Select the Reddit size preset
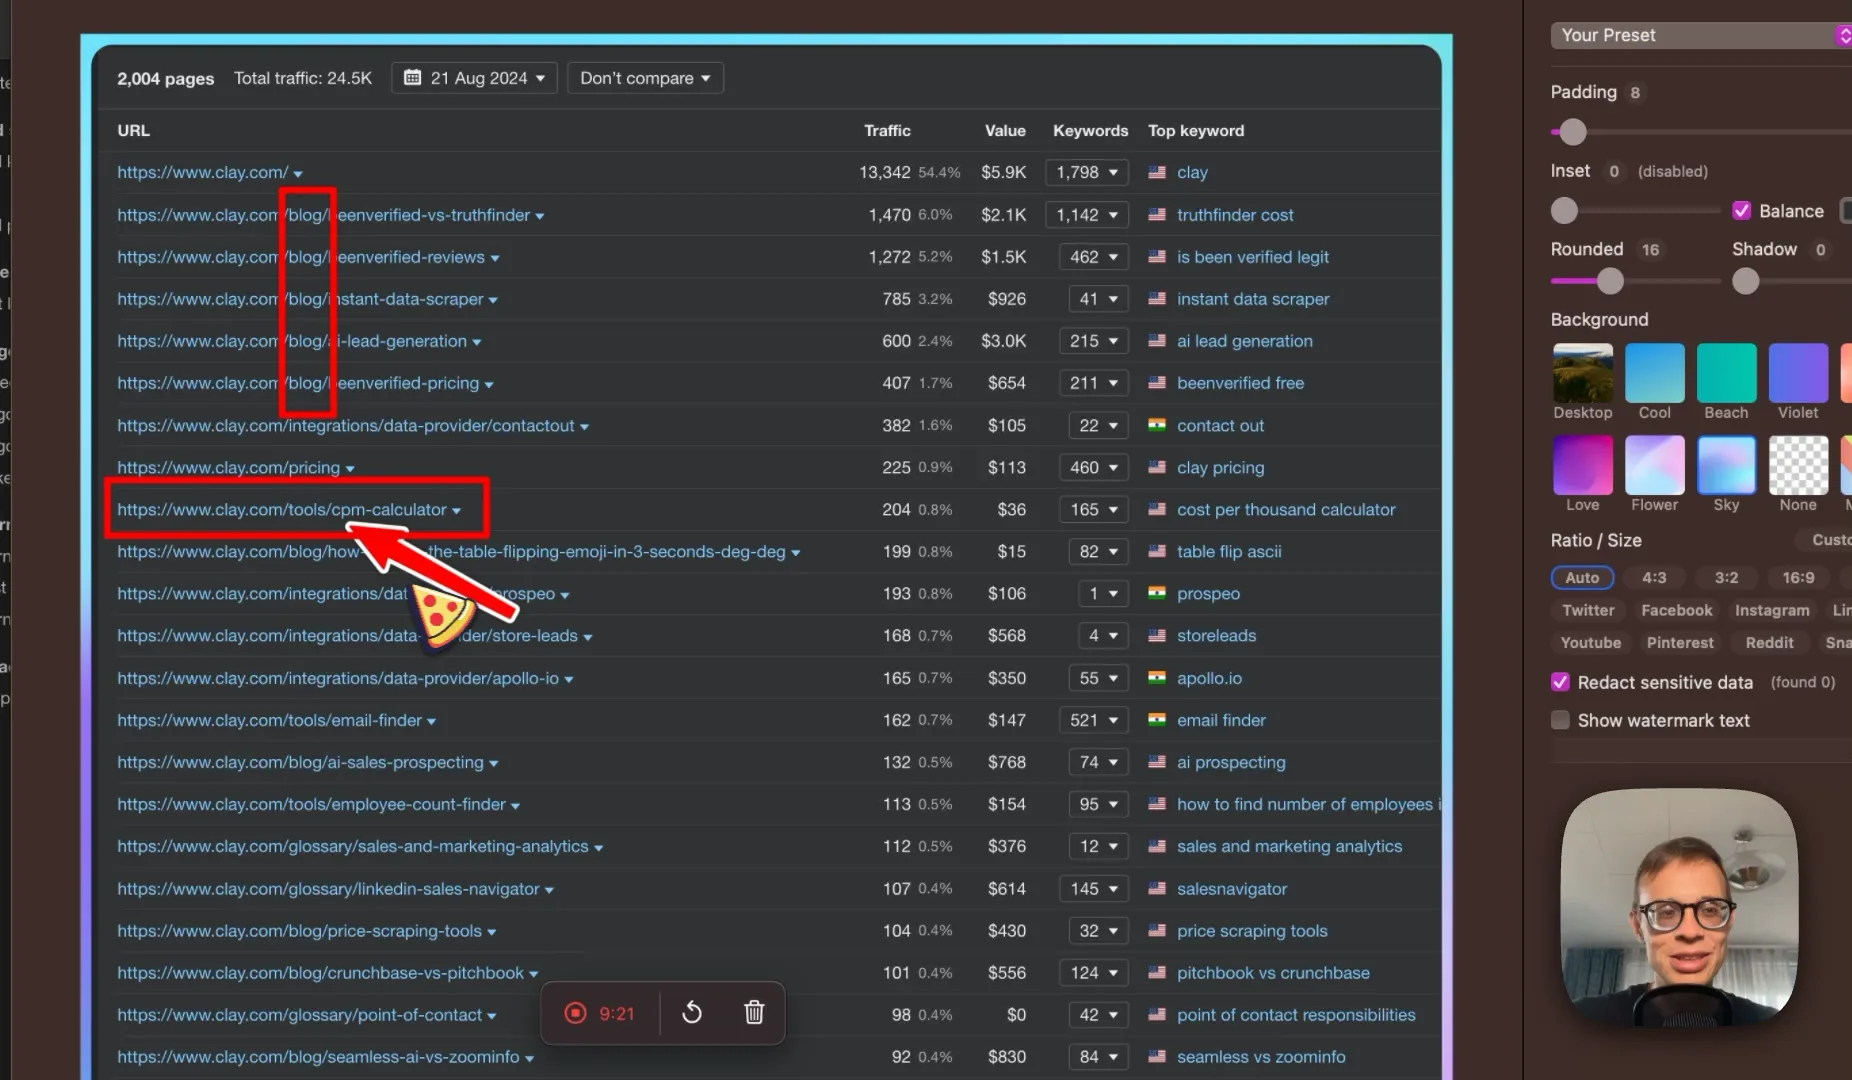 coord(1769,642)
